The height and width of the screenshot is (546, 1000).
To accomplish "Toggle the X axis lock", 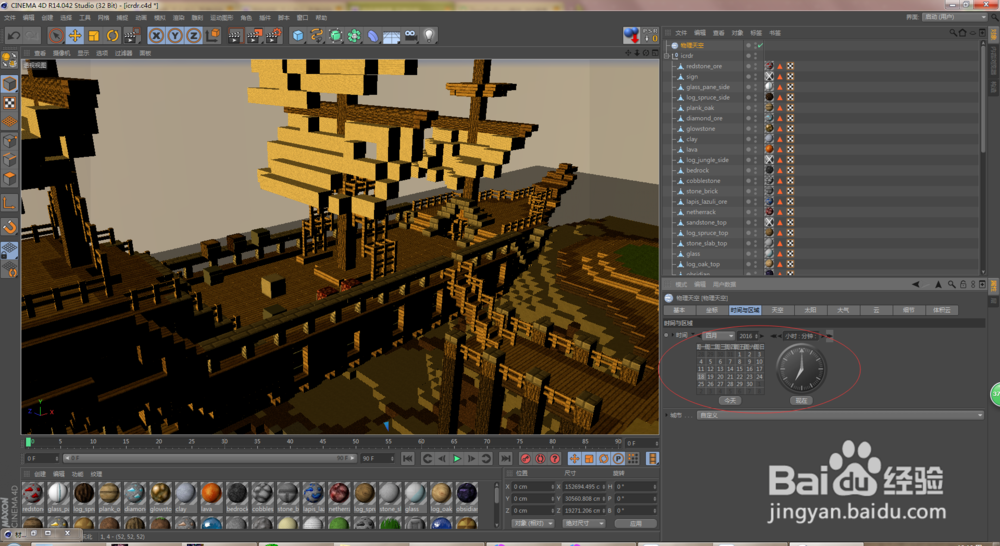I will (156, 36).
